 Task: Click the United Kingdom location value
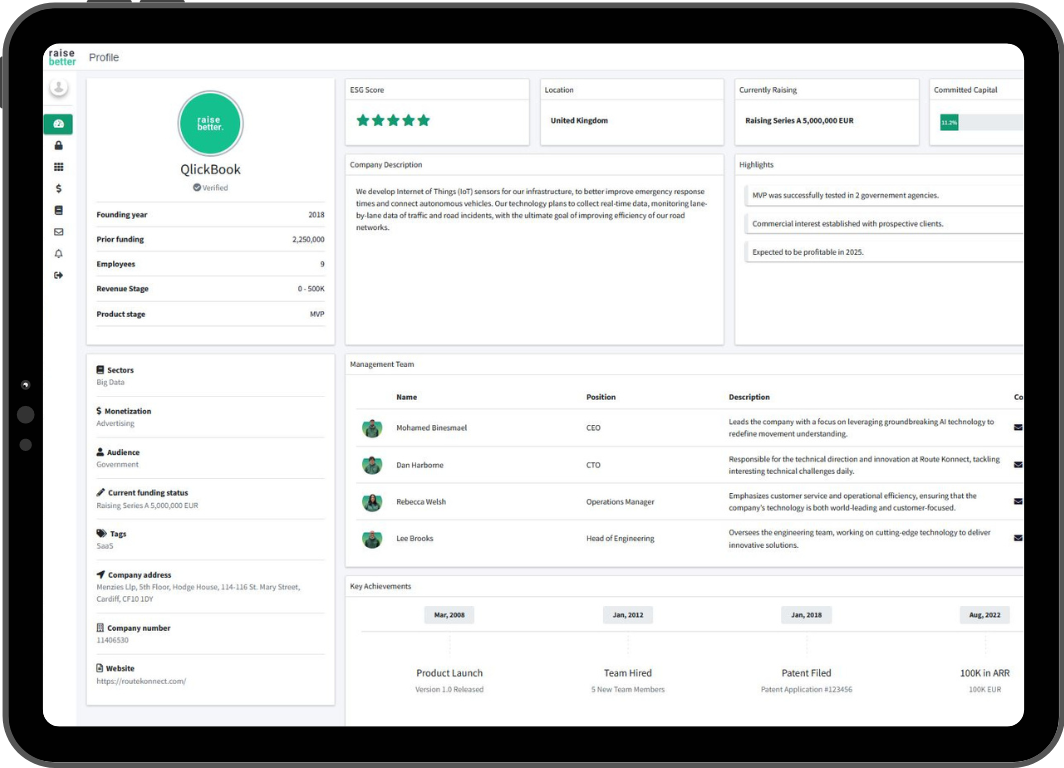pyautogui.click(x=579, y=121)
